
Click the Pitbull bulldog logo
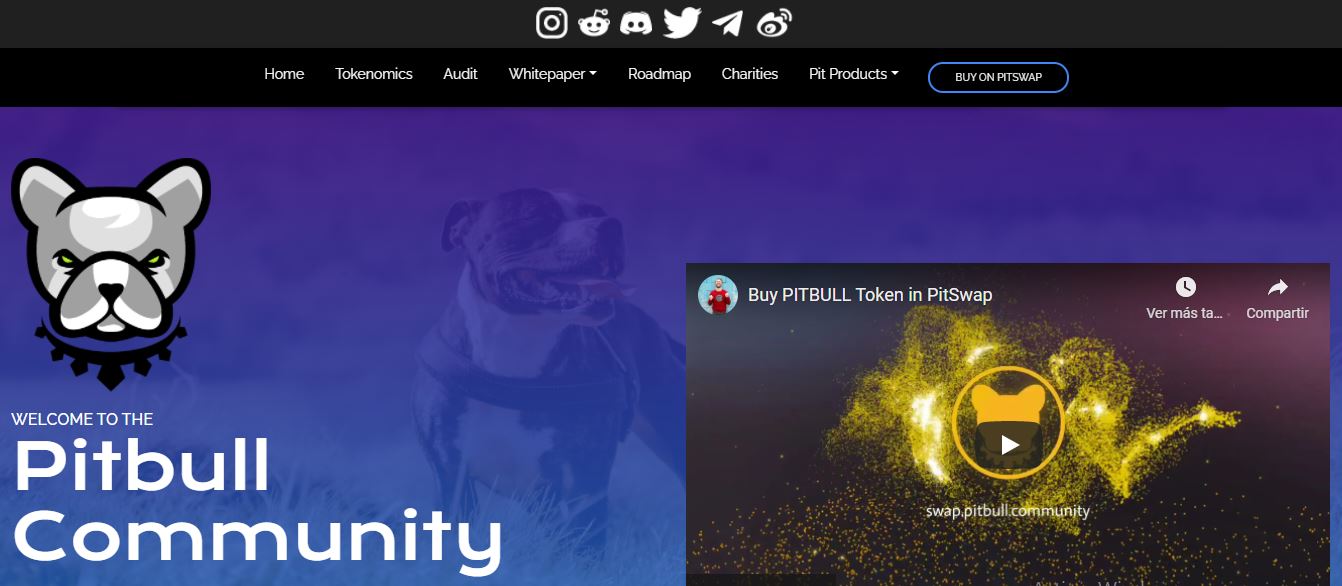111,273
